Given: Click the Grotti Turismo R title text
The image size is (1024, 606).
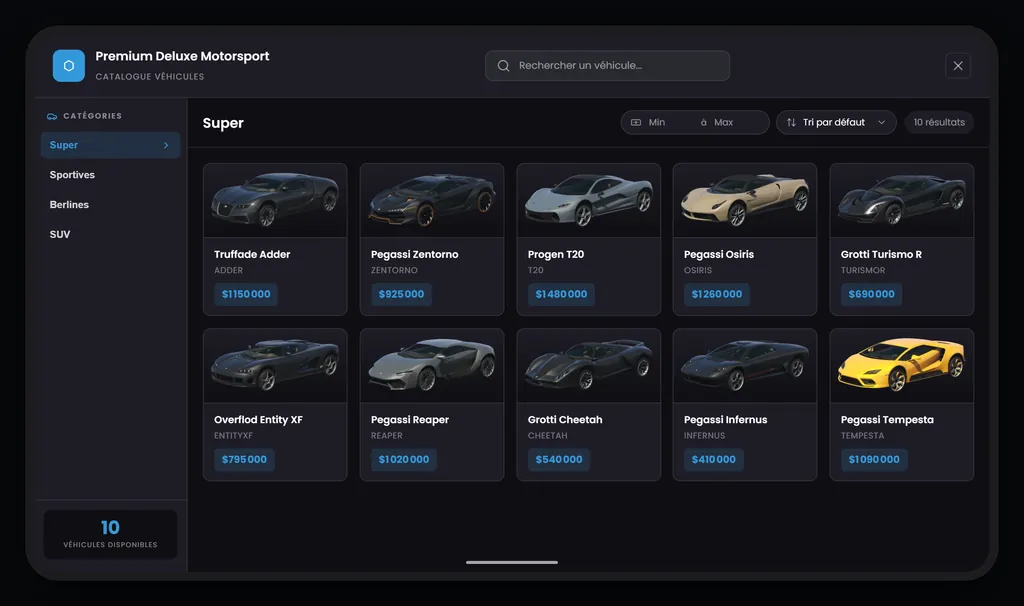Looking at the screenshot, I should tap(881, 255).
